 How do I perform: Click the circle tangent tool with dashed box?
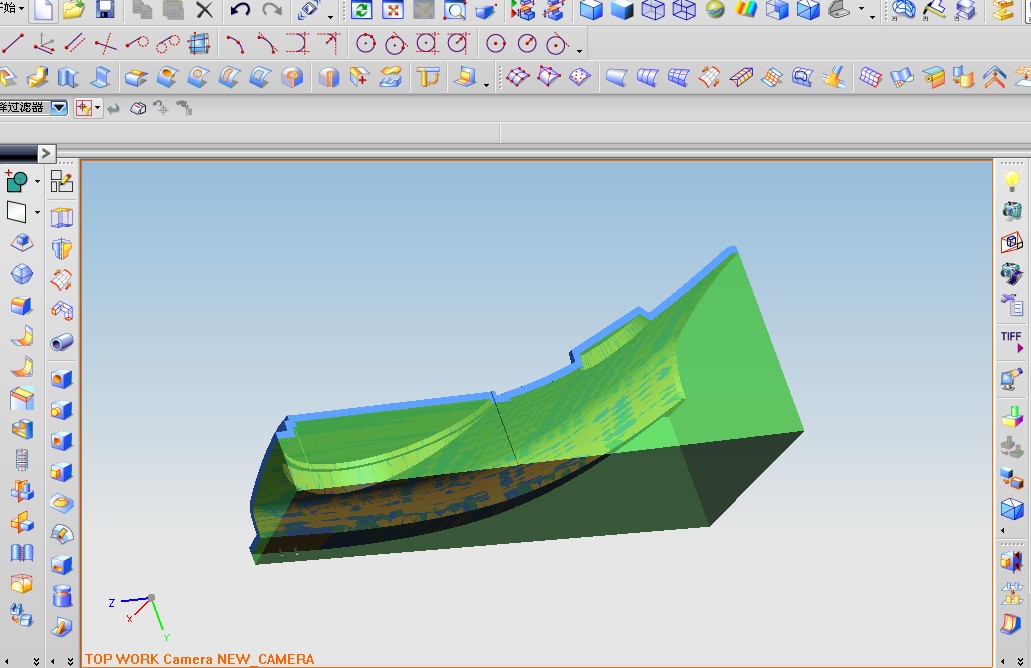pyautogui.click(x=427, y=44)
